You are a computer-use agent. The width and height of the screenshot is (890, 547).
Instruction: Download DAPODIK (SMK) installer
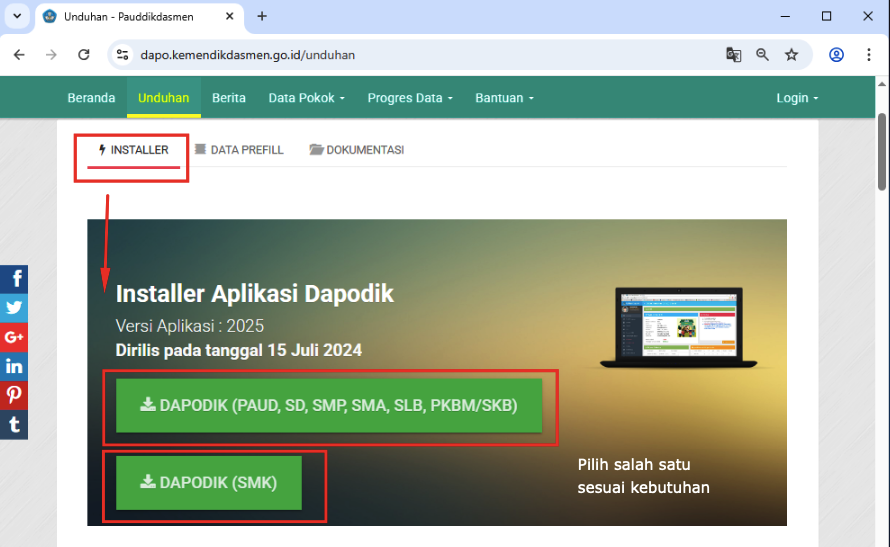coord(208,482)
